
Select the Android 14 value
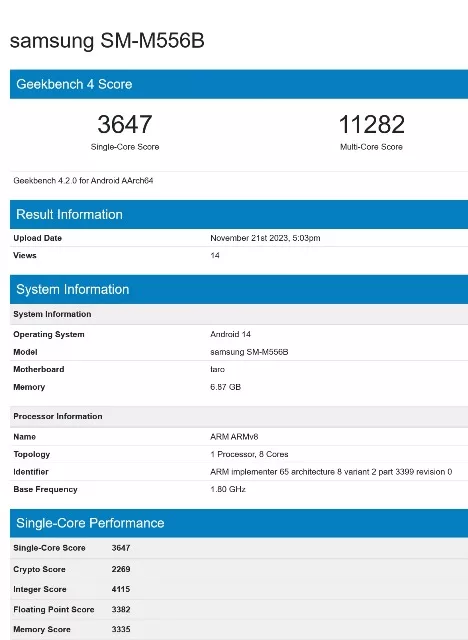pos(231,334)
